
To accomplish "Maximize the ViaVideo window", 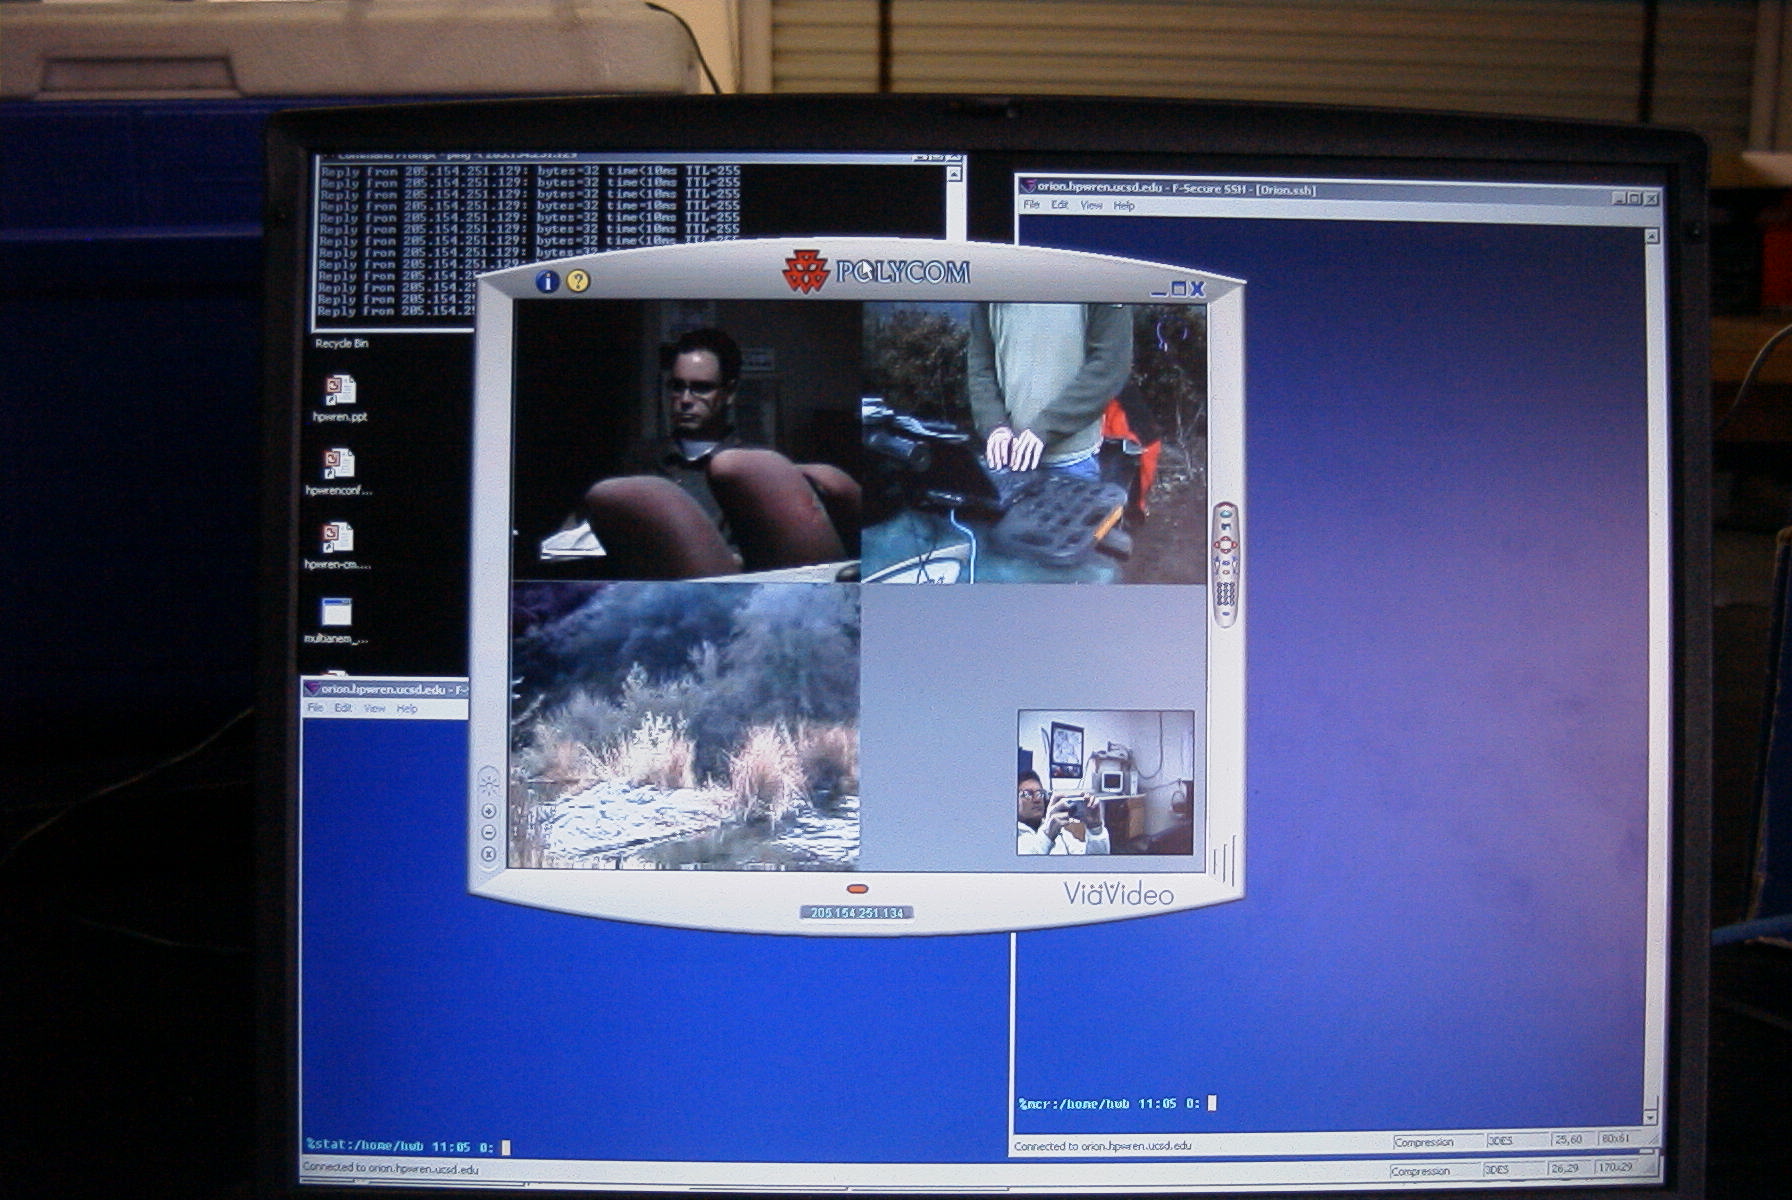I will tap(1178, 289).
